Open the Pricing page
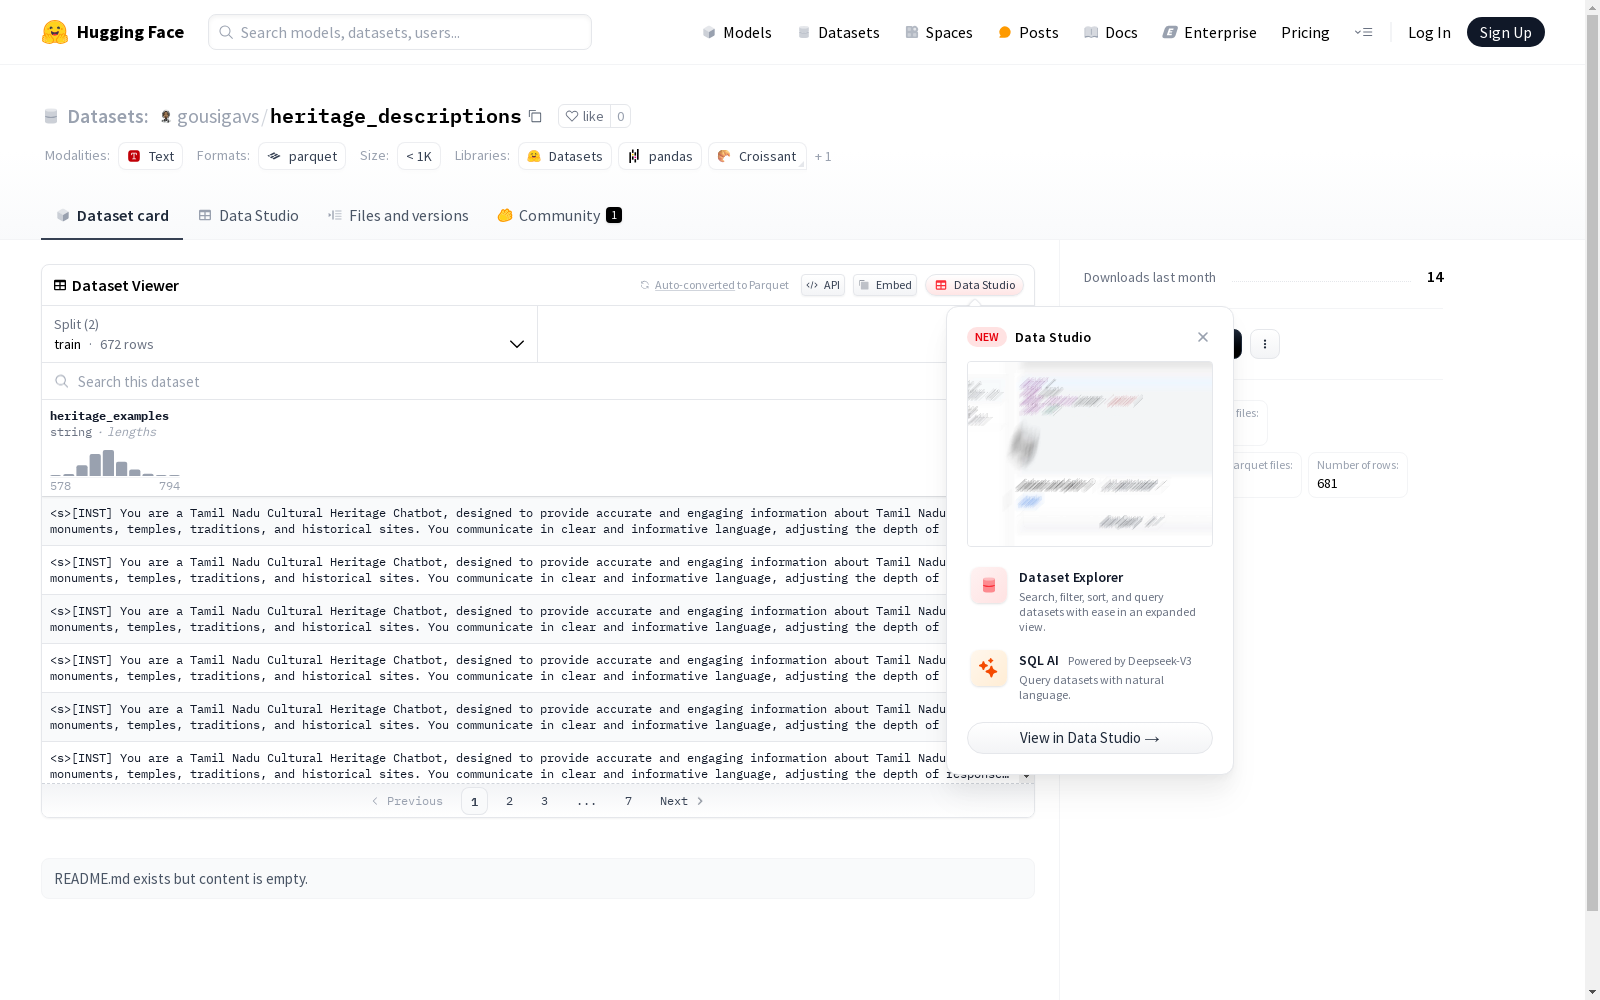The width and height of the screenshot is (1600, 1000). tap(1305, 32)
